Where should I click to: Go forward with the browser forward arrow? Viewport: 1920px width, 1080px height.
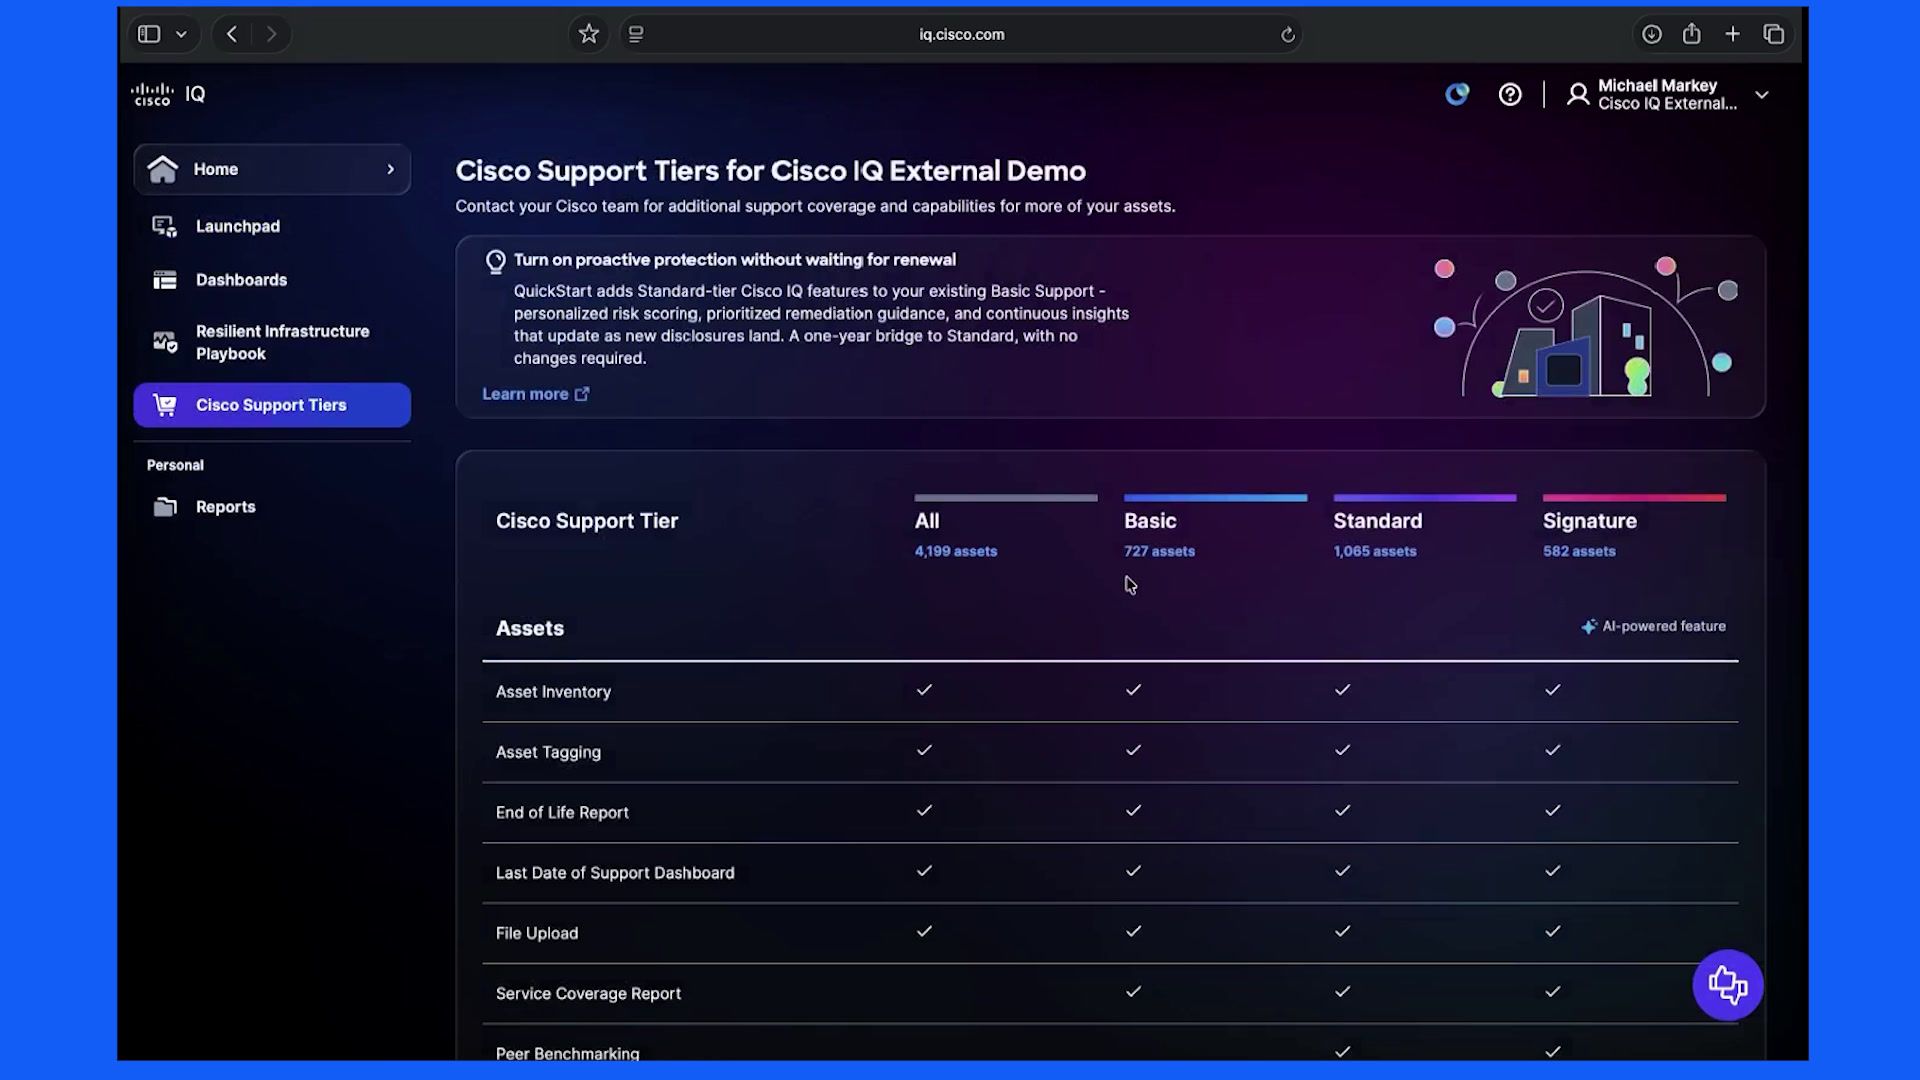pos(271,34)
